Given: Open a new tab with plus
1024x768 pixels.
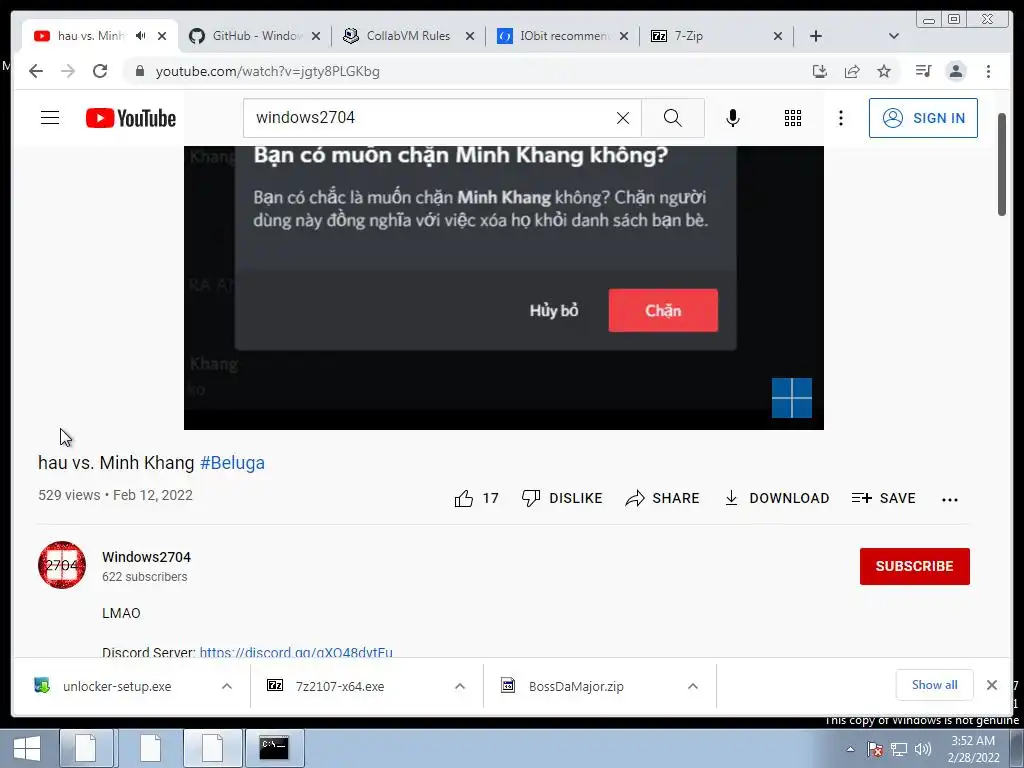Looking at the screenshot, I should pos(816,36).
